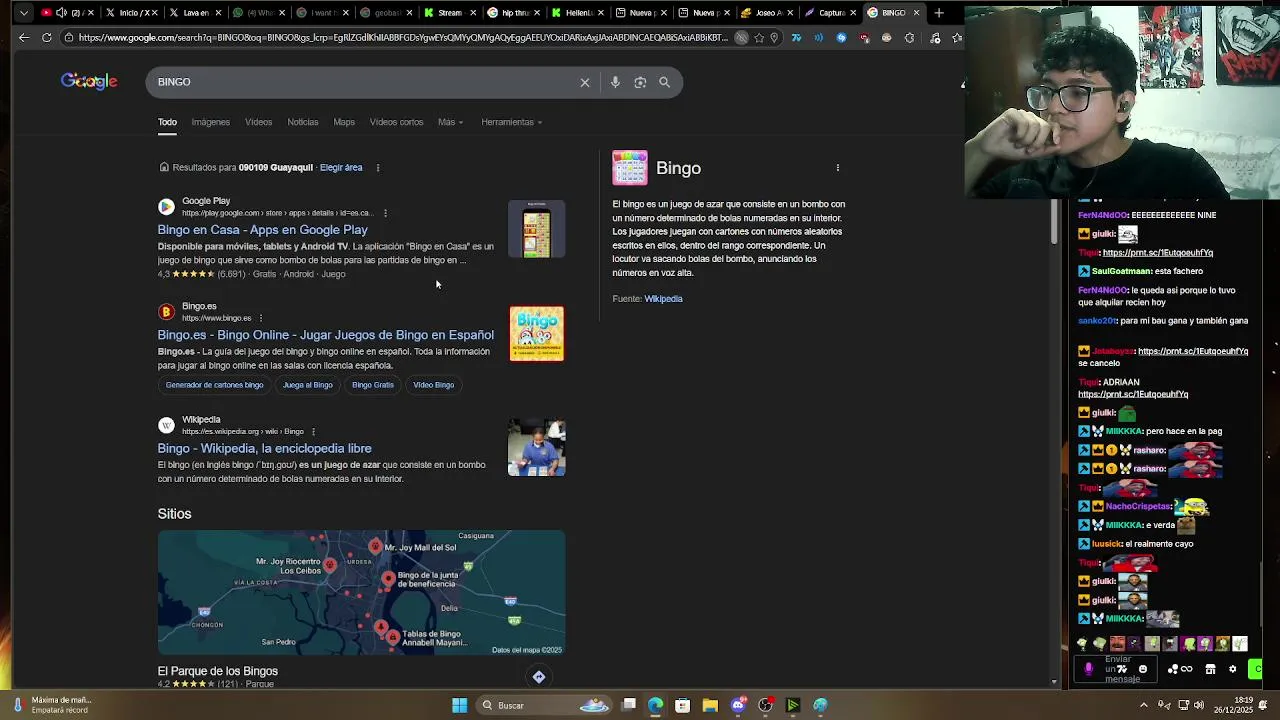Screen dimensions: 1280x720
Task: Switch to Videos cortos results
Action: coord(396,122)
